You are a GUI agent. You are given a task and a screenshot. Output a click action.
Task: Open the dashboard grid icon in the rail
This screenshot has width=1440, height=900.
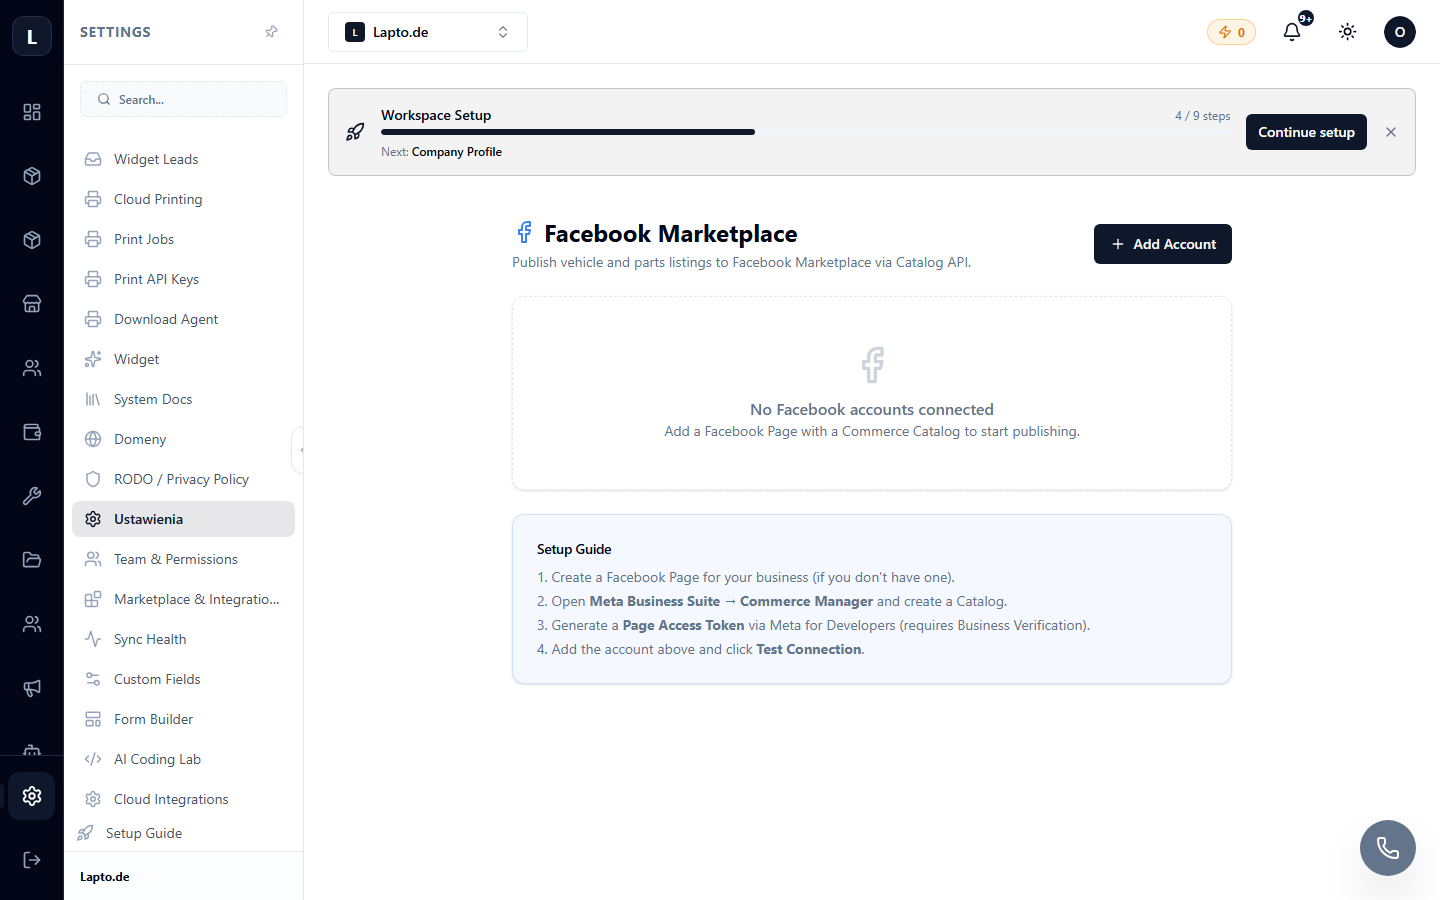(x=32, y=112)
